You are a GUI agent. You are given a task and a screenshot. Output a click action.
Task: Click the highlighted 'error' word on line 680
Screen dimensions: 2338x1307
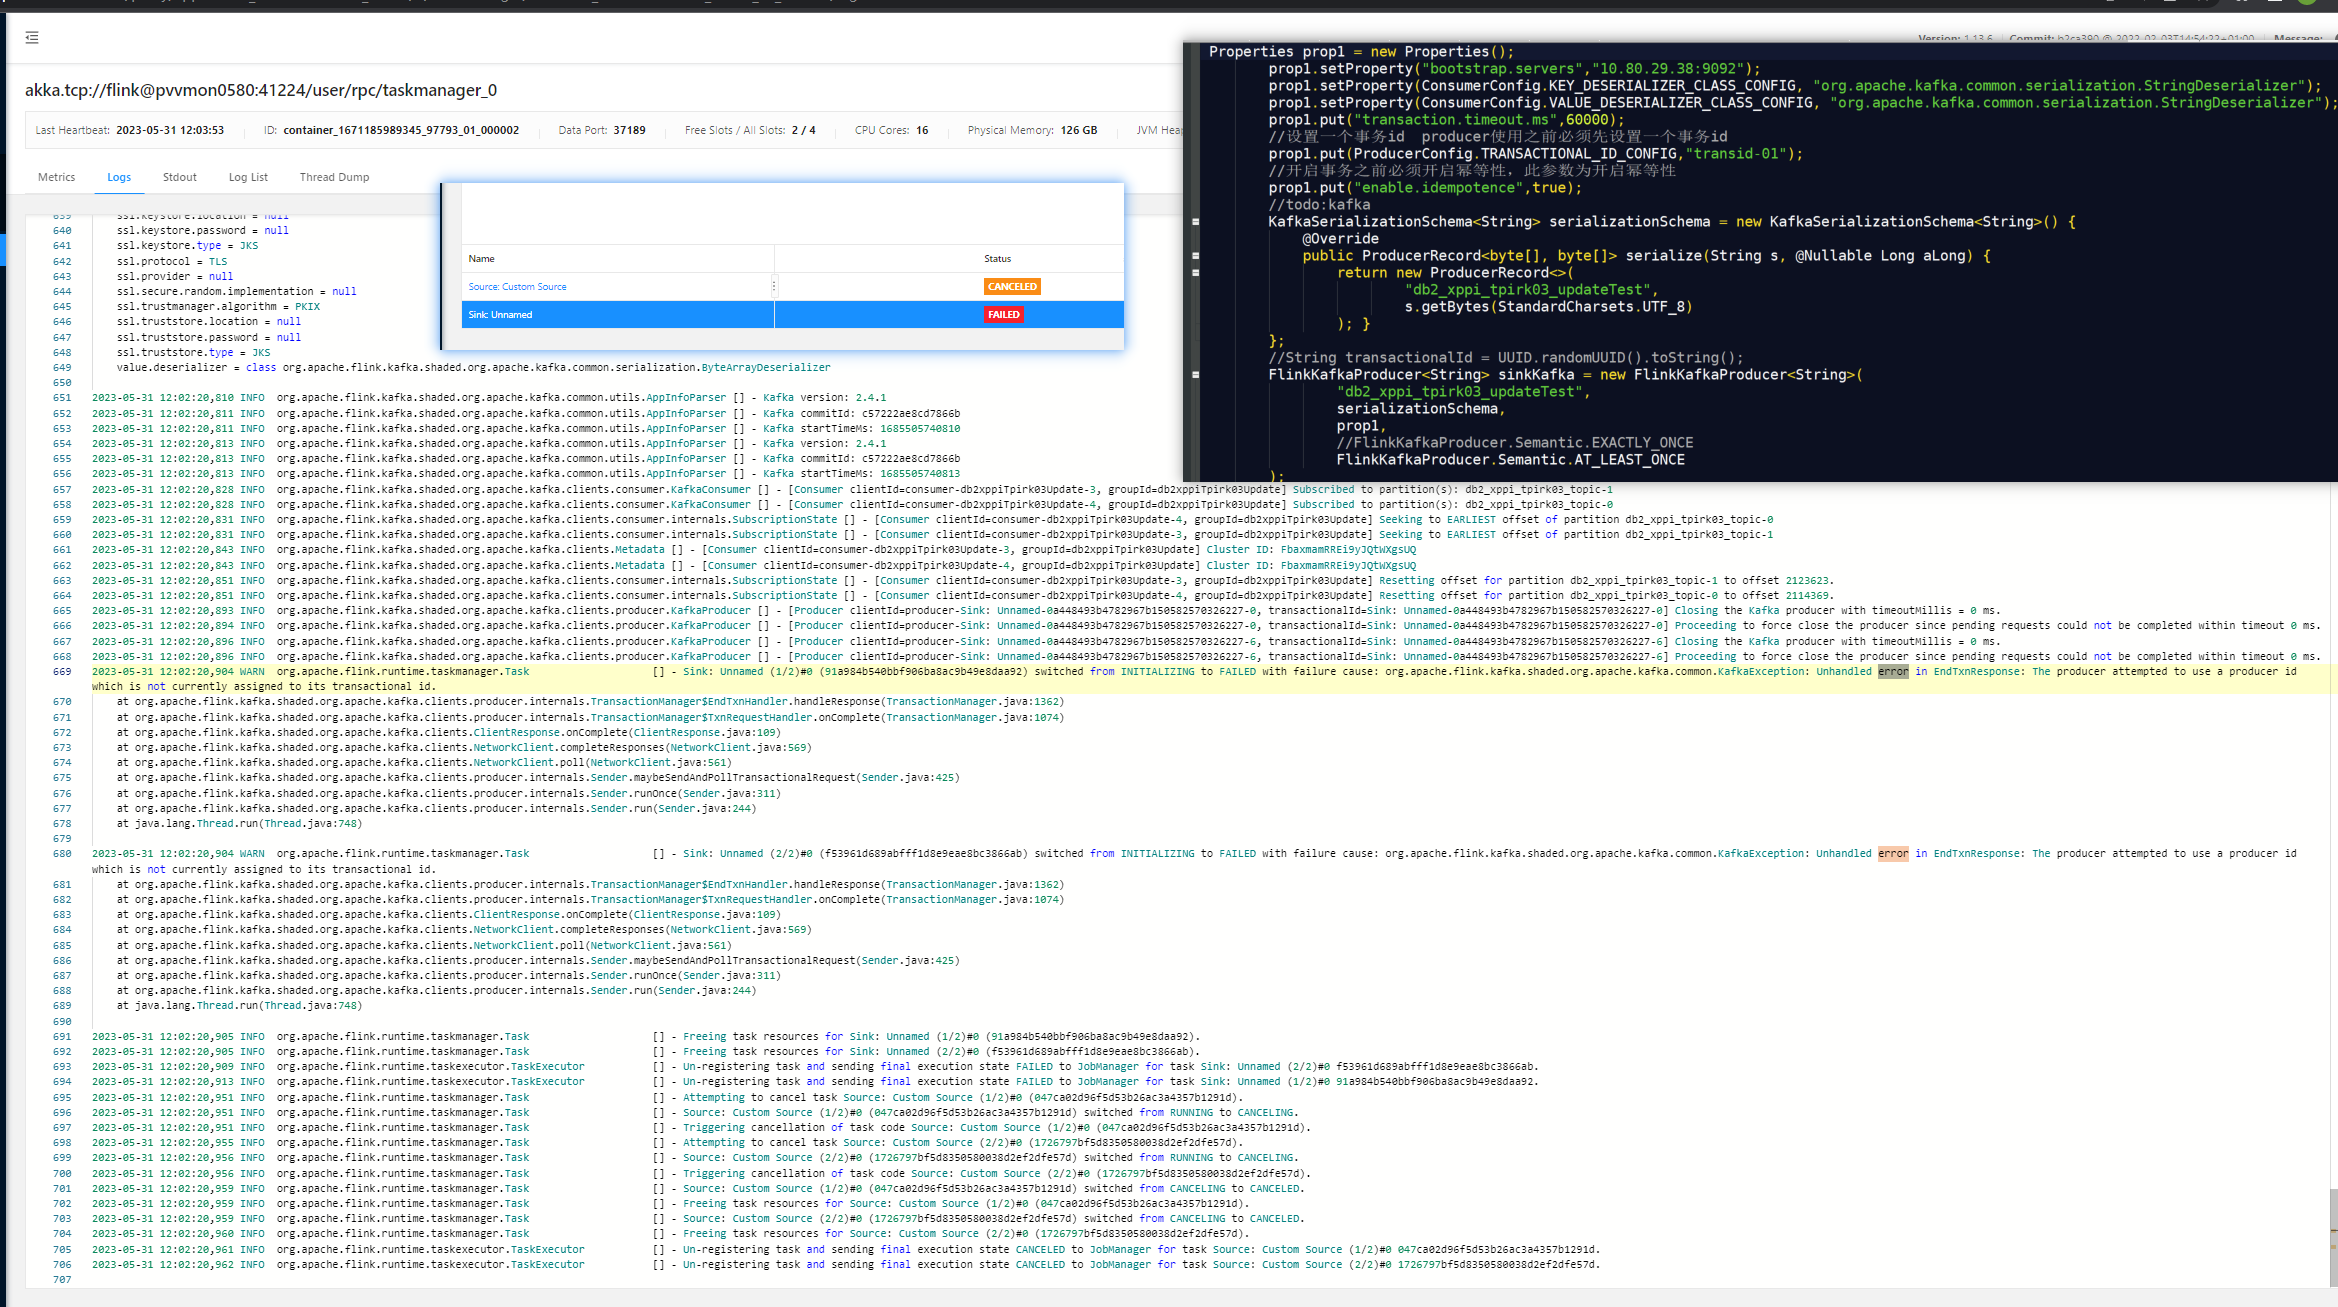(1893, 854)
